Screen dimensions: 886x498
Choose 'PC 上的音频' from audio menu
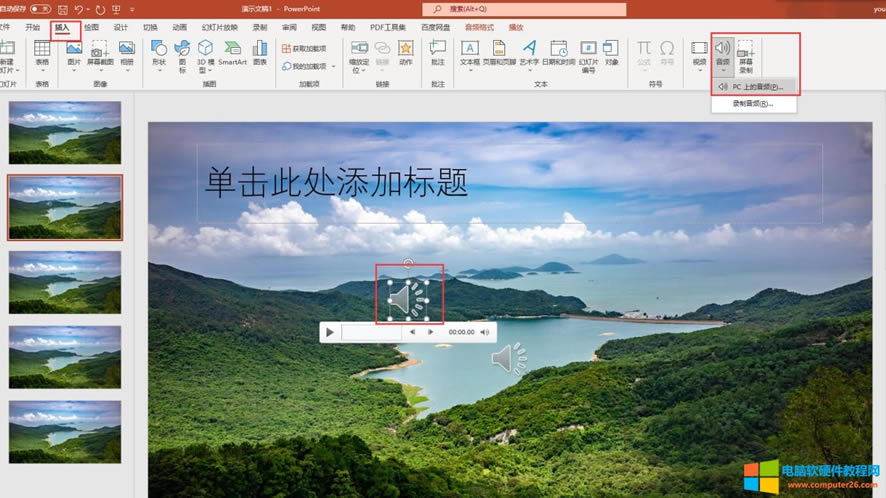[x=757, y=87]
